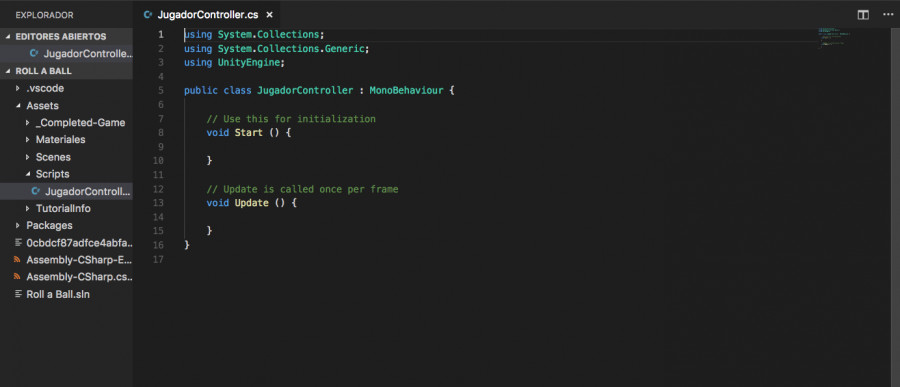Click the split editor icon

coord(863,15)
